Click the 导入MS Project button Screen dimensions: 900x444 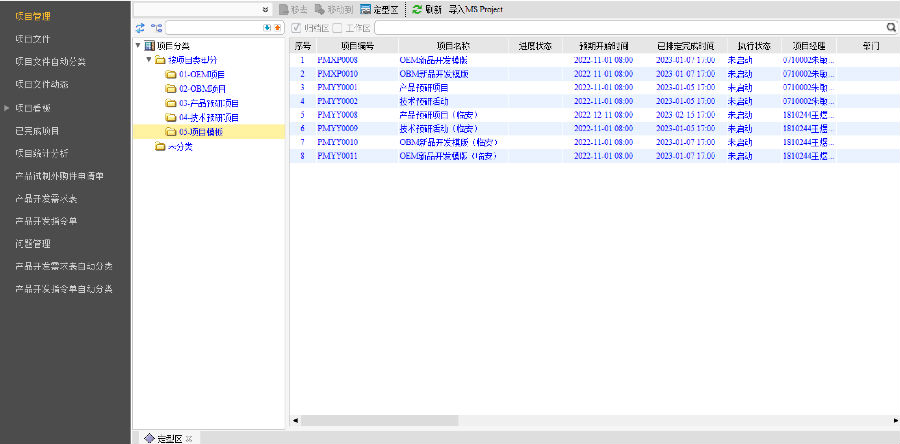[x=476, y=9]
